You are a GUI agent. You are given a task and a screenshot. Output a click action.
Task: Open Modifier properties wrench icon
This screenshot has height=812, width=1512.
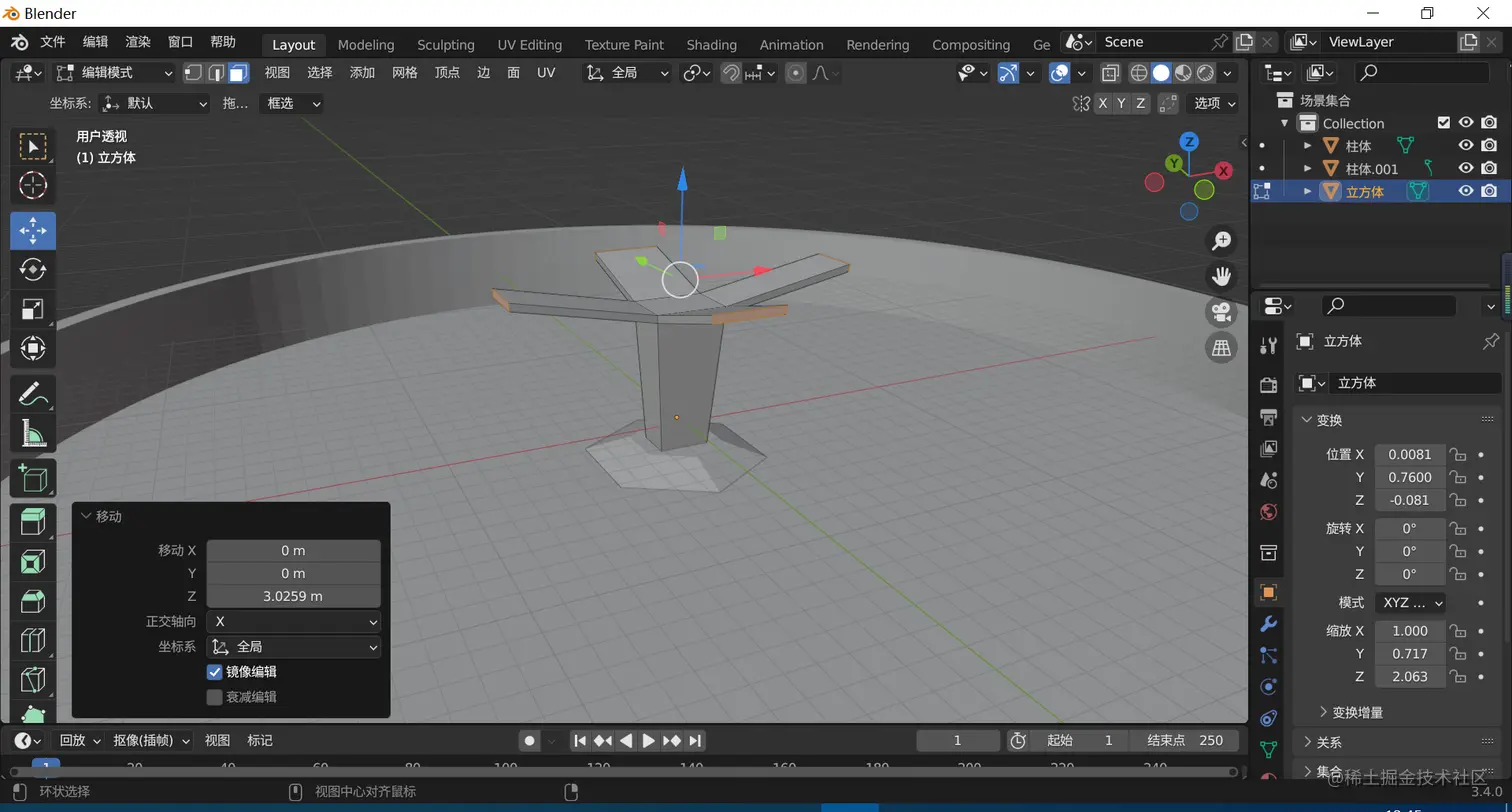1269,624
